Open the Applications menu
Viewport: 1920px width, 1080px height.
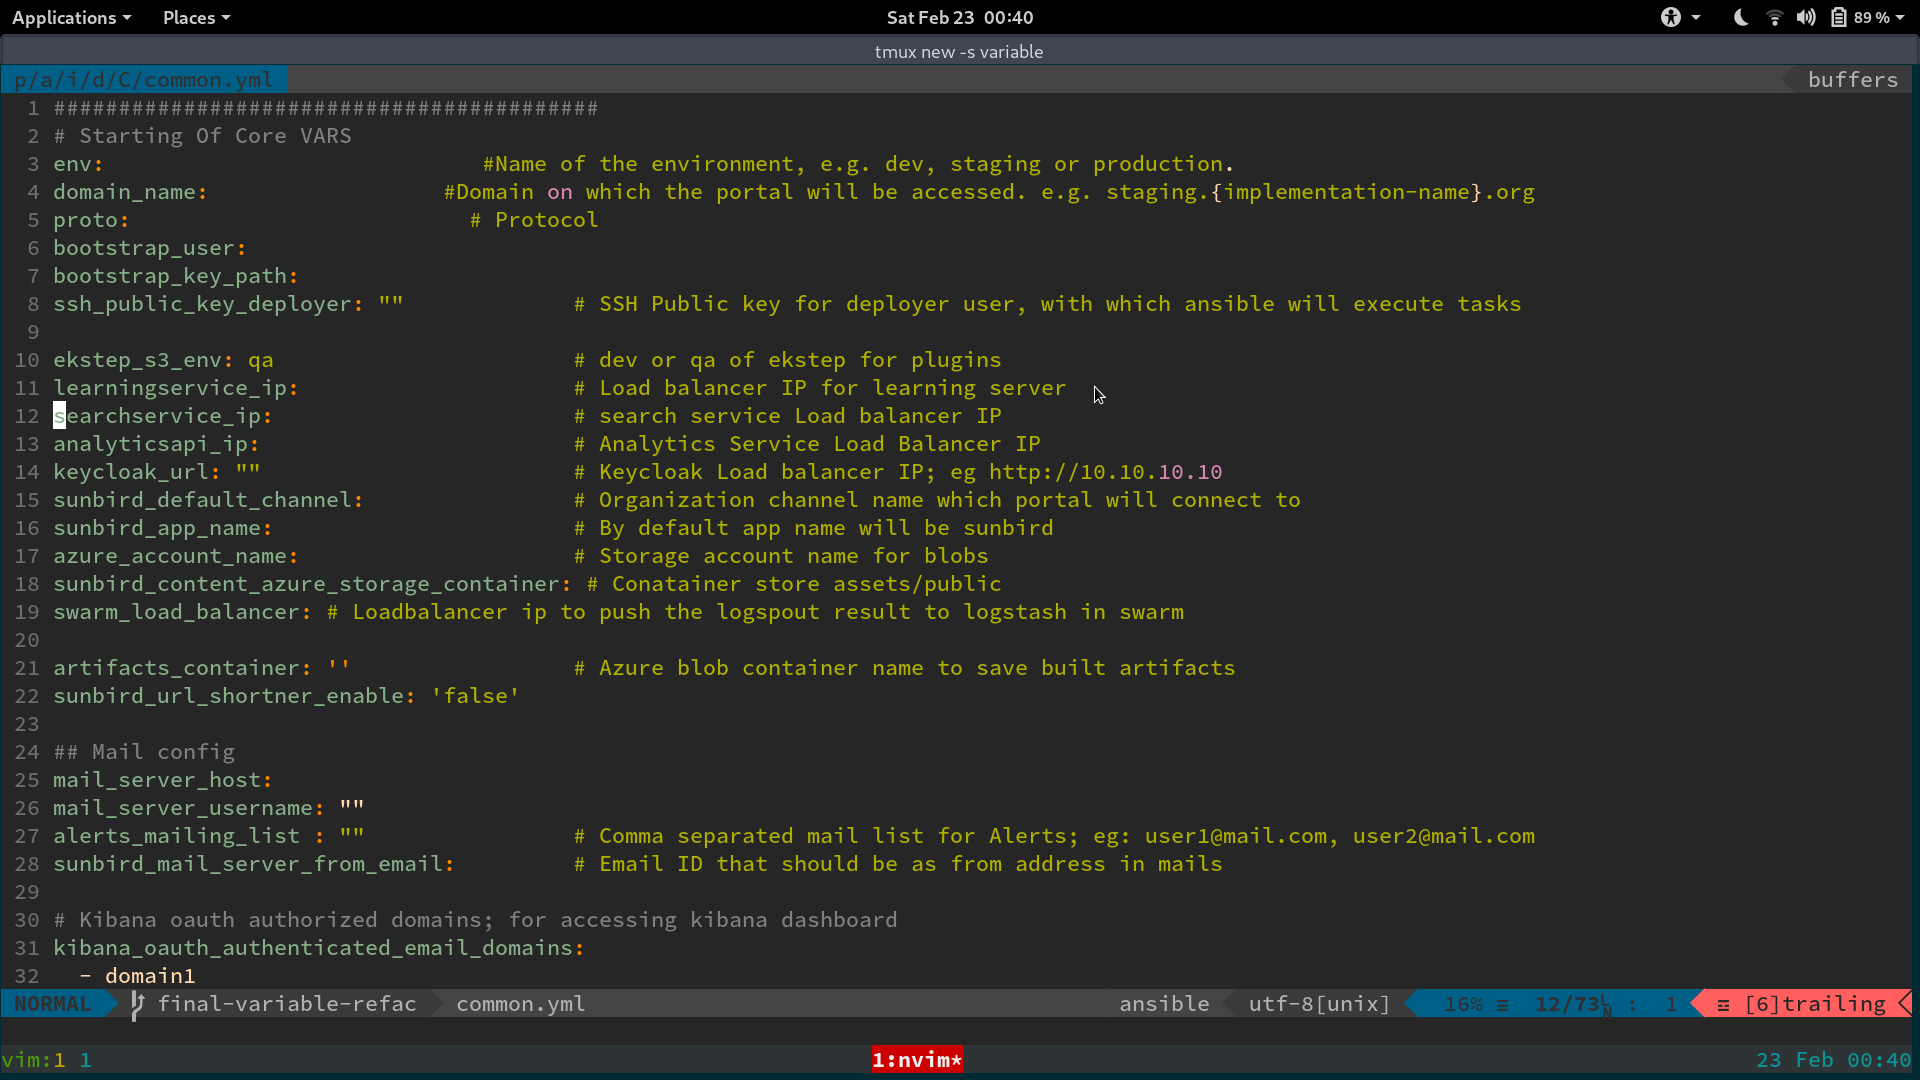pos(71,17)
